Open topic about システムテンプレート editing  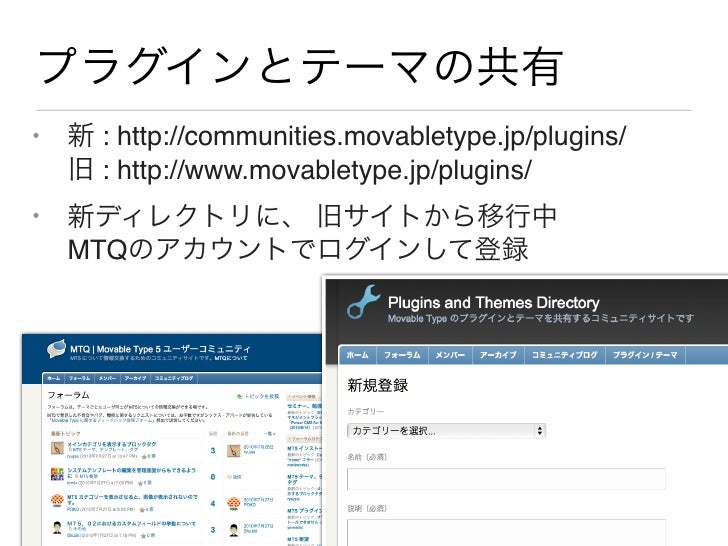131,473
